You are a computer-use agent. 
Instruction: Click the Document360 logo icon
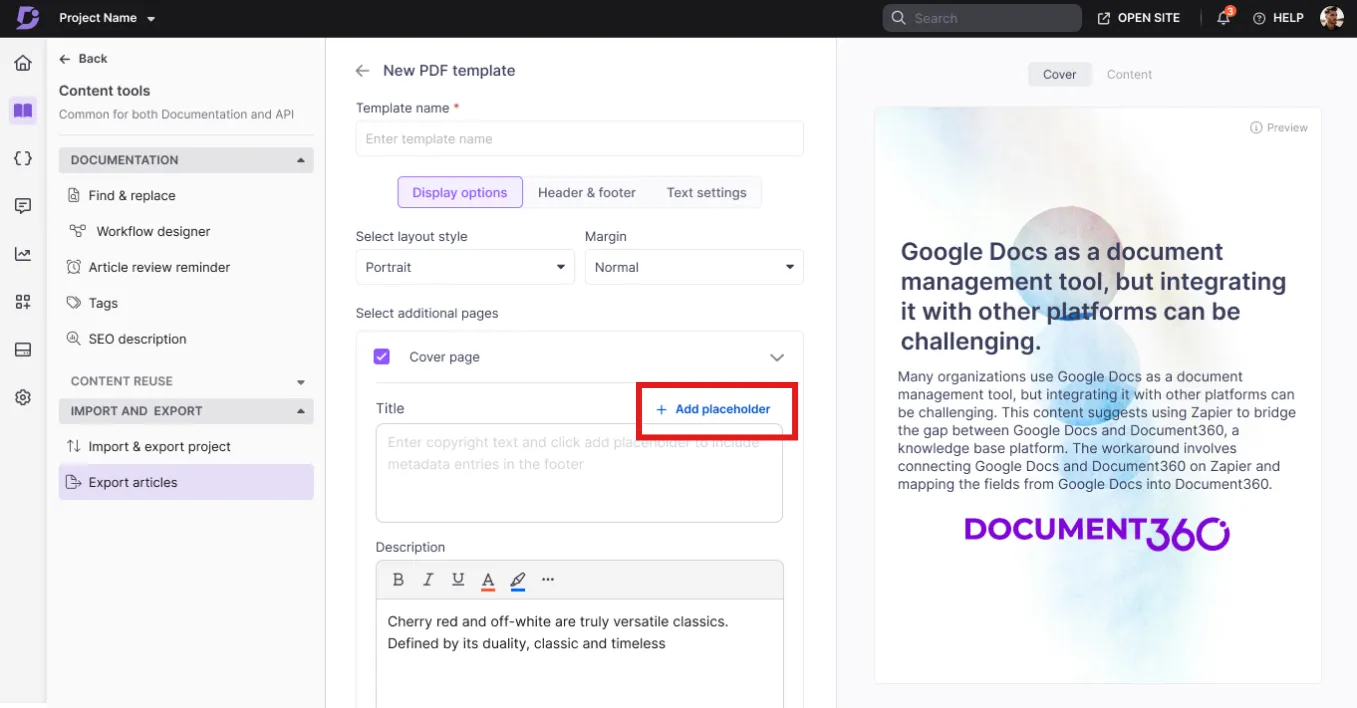(x=28, y=17)
